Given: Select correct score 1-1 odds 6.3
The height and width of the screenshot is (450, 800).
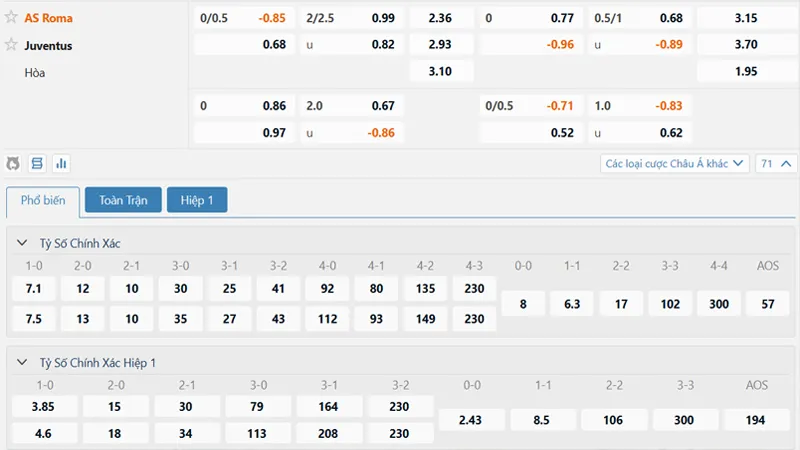Looking at the screenshot, I should (x=572, y=304).
